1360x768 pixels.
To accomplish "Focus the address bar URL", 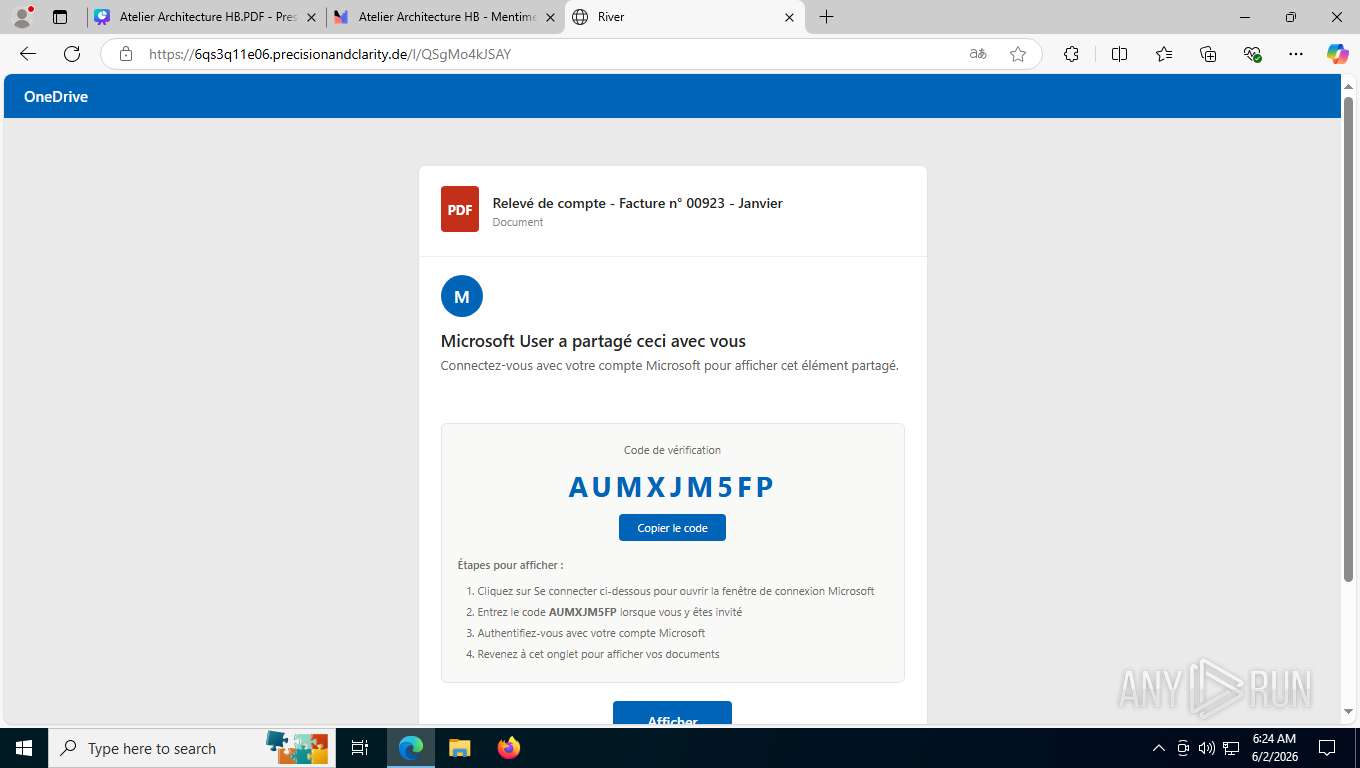I will 330,54.
